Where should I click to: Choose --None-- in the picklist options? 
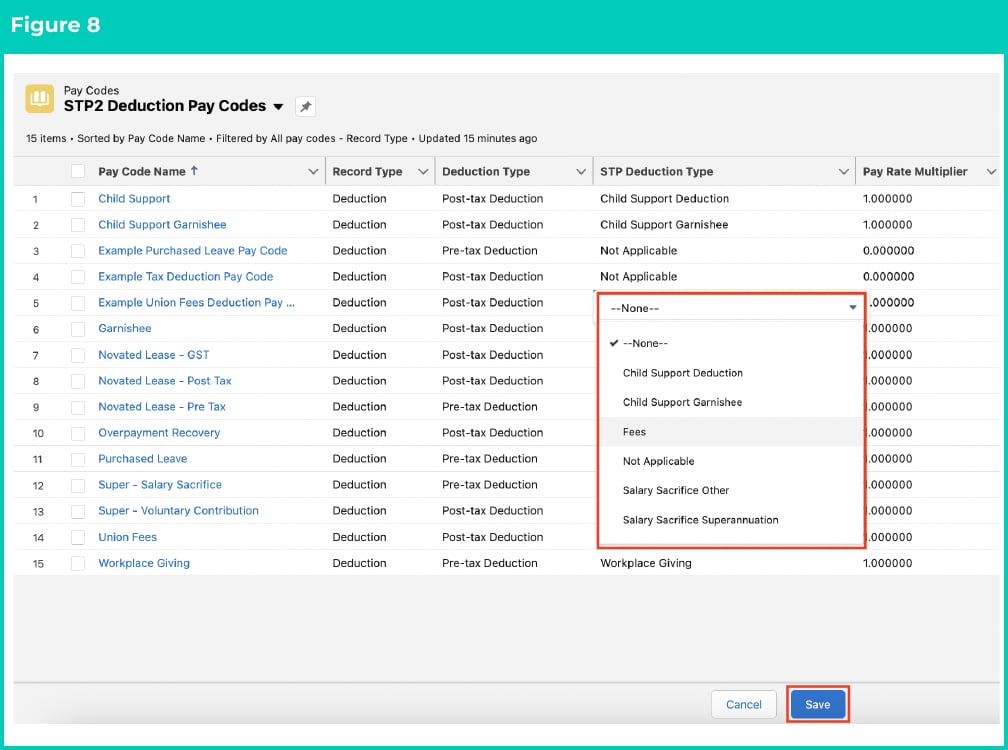pos(732,343)
